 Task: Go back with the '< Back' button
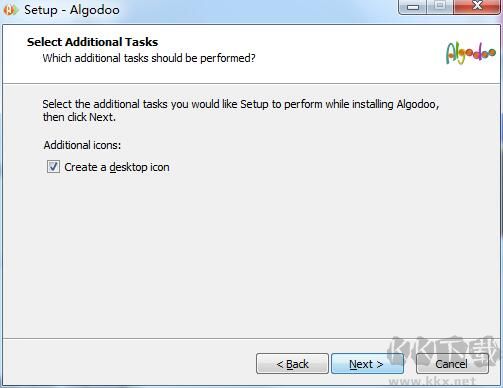(x=292, y=364)
